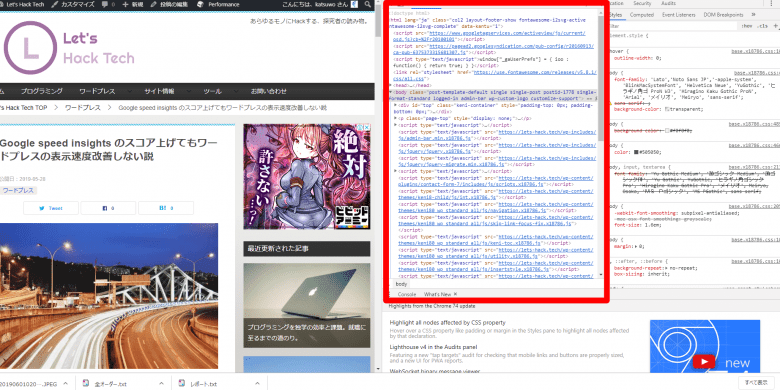Open the options chevron for the JPEG download
Viewport: 780px width, 390px height.
65,384
